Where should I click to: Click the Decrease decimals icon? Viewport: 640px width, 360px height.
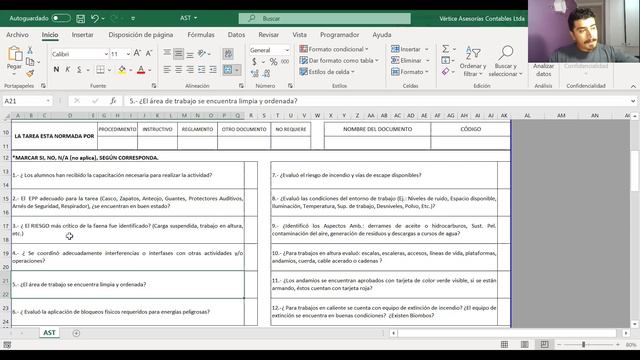(267, 74)
